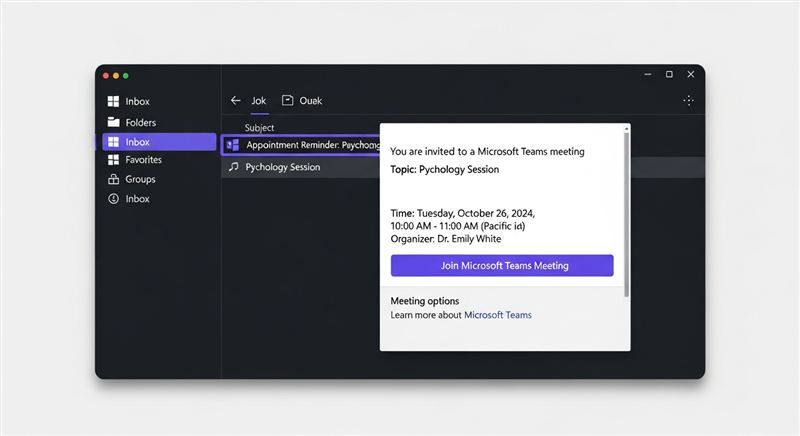This screenshot has width=800, height=436.
Task: Select the Appointment Reminder email row
Action: tap(301, 145)
